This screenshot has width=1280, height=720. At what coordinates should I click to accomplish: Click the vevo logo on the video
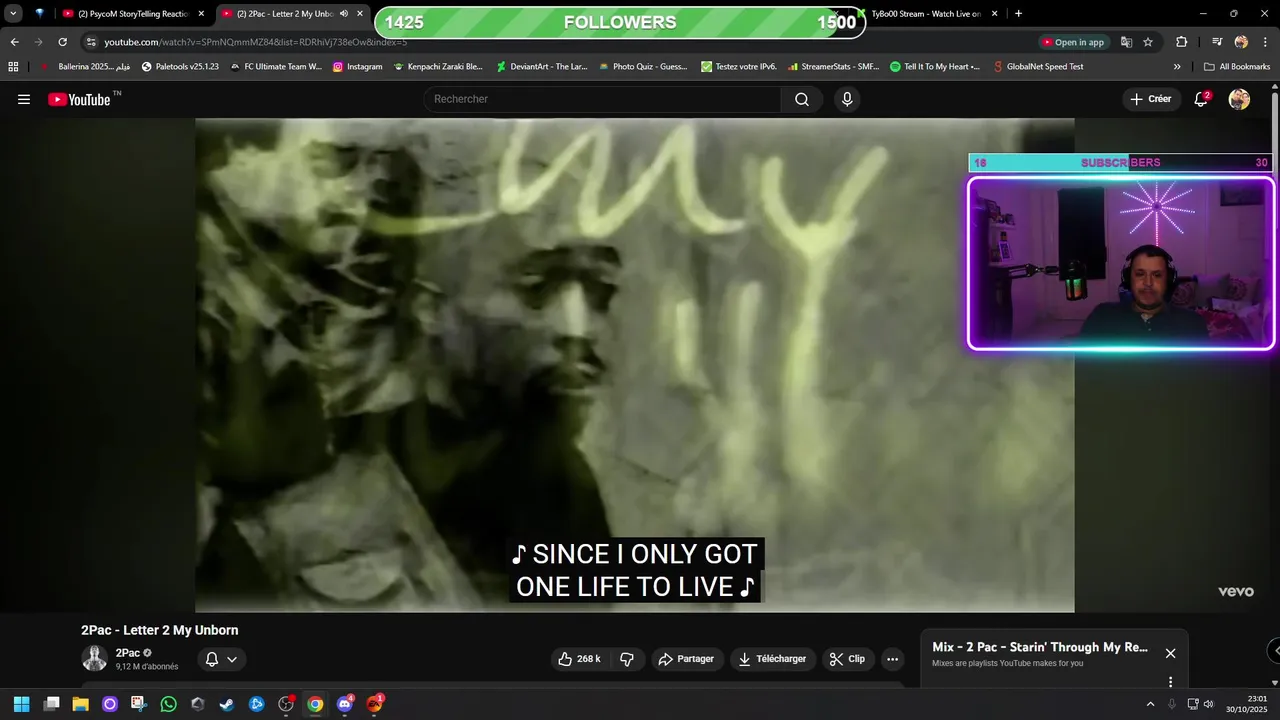click(x=1236, y=591)
